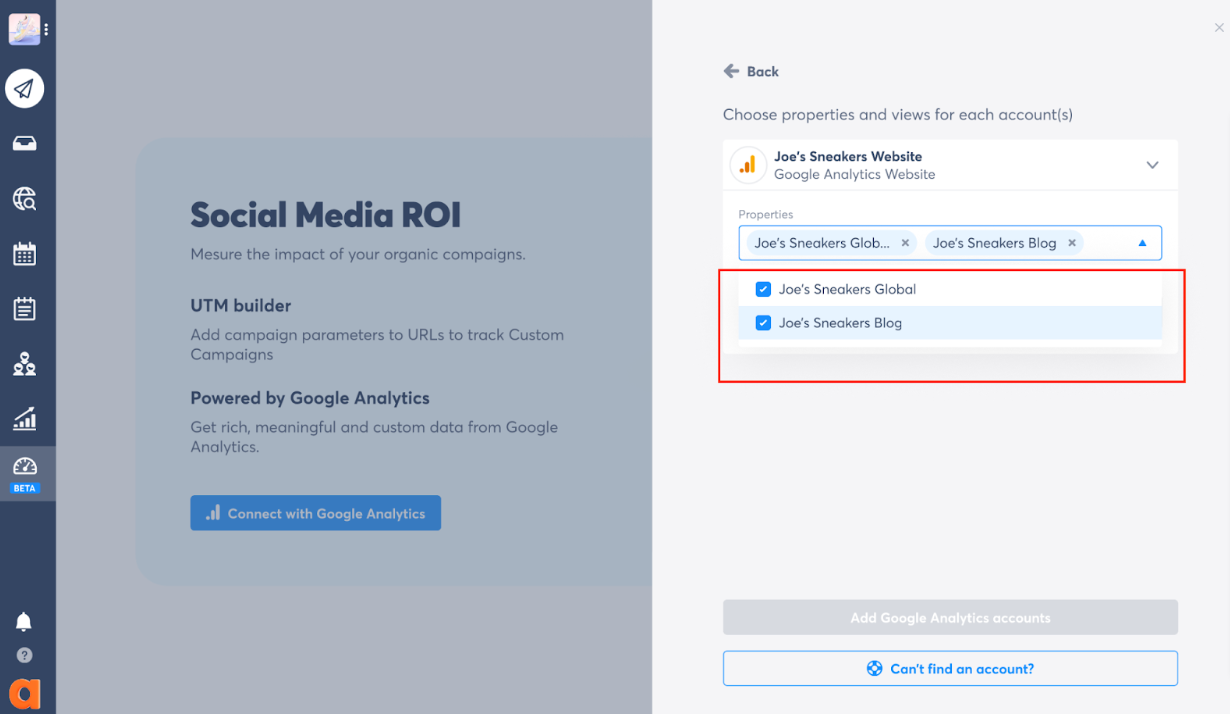The height and width of the screenshot is (714, 1230).
Task: Click inside the Properties selection field
Action: [950, 243]
